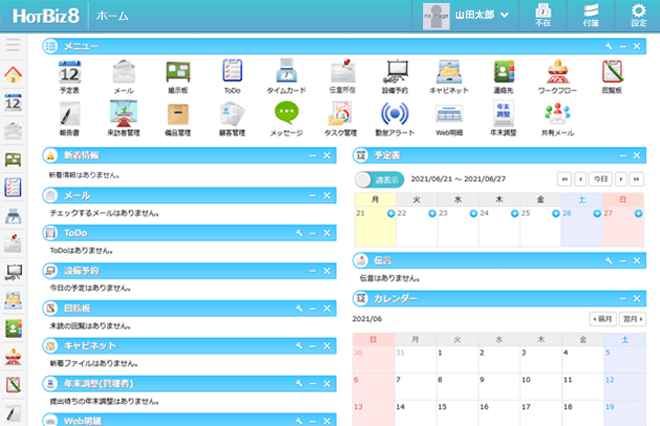Screen dimensions: 660x426
Task: Open the 年末調整 icon
Action: pos(503,114)
